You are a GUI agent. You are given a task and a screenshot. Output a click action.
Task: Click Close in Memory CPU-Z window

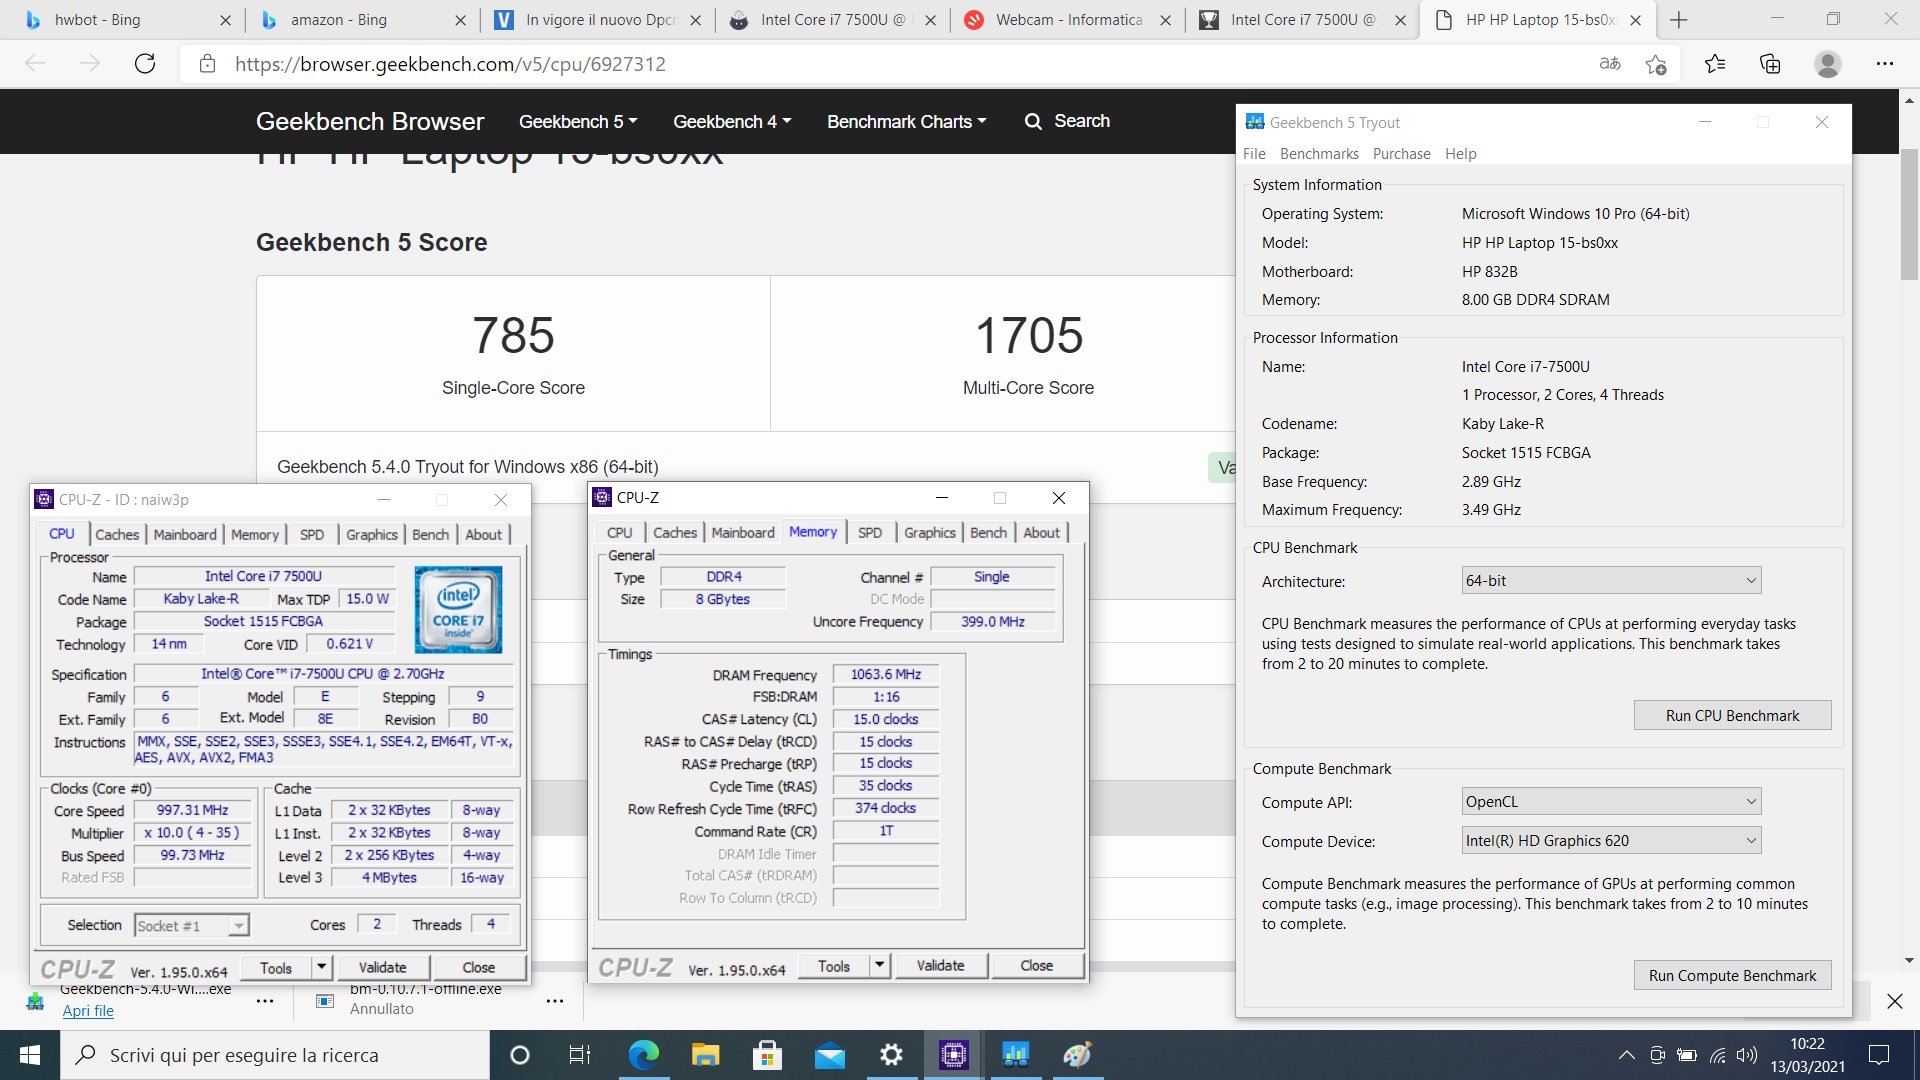tap(1036, 965)
